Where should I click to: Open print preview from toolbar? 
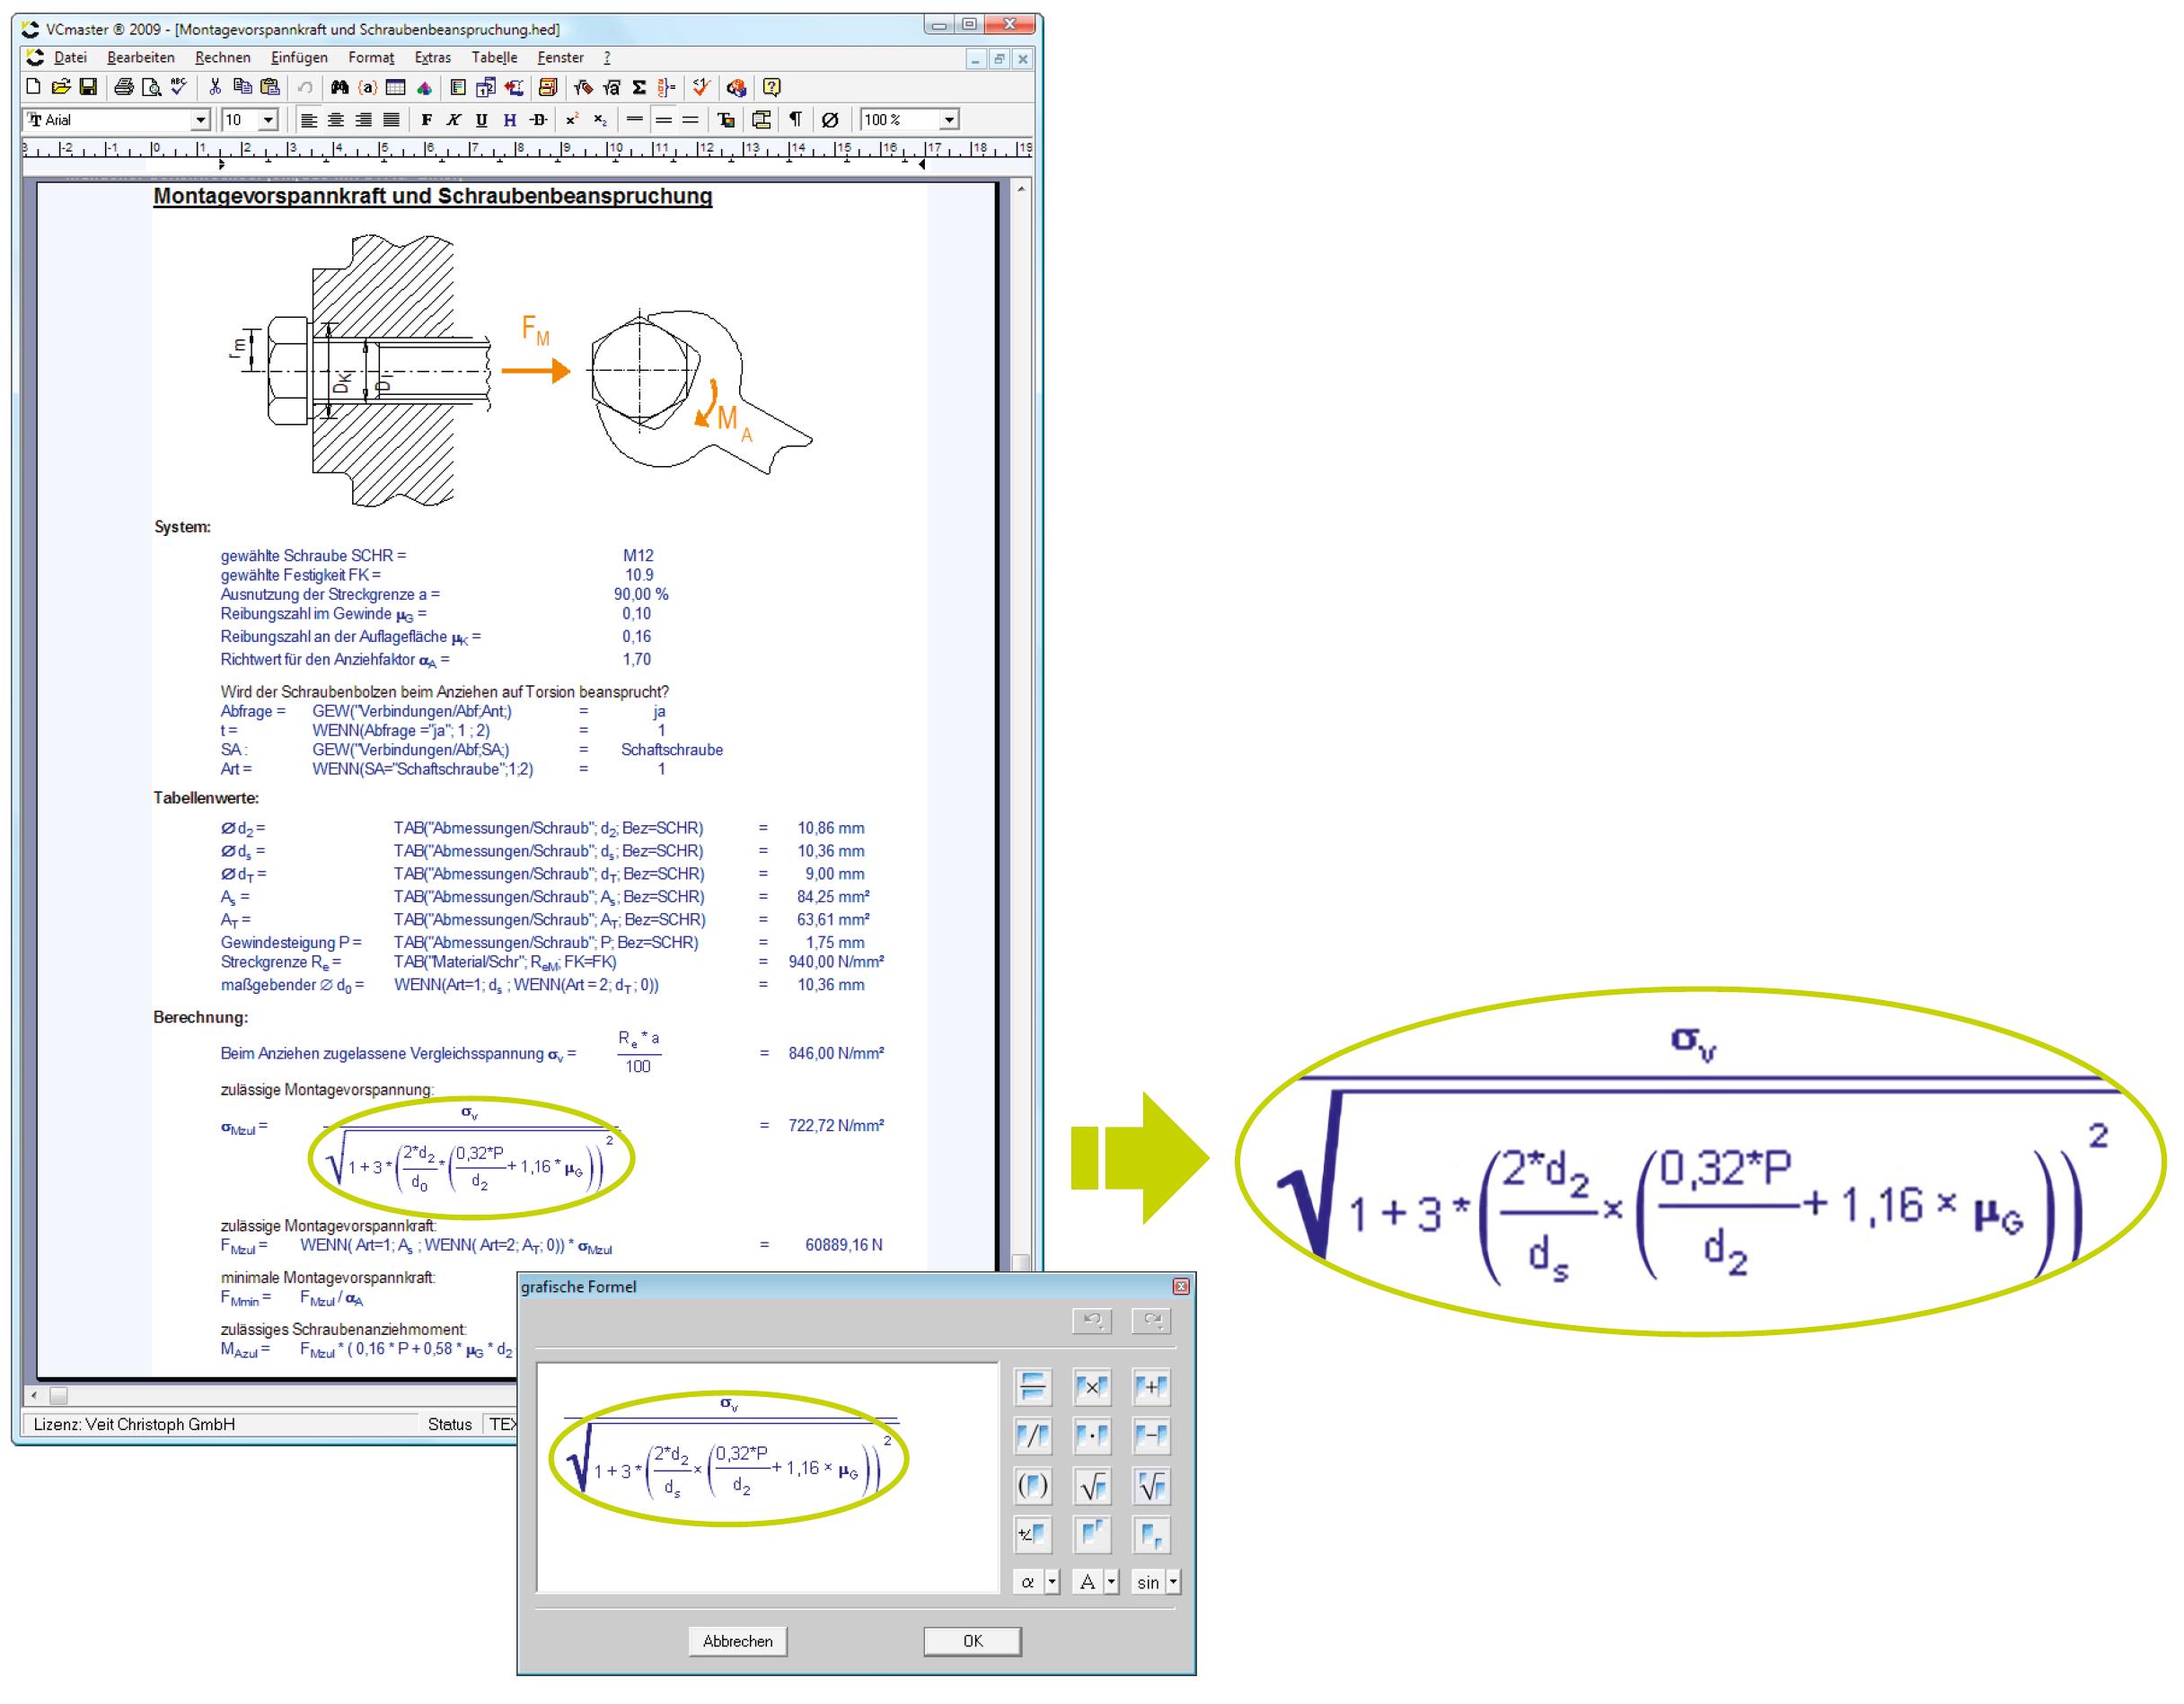(151, 88)
